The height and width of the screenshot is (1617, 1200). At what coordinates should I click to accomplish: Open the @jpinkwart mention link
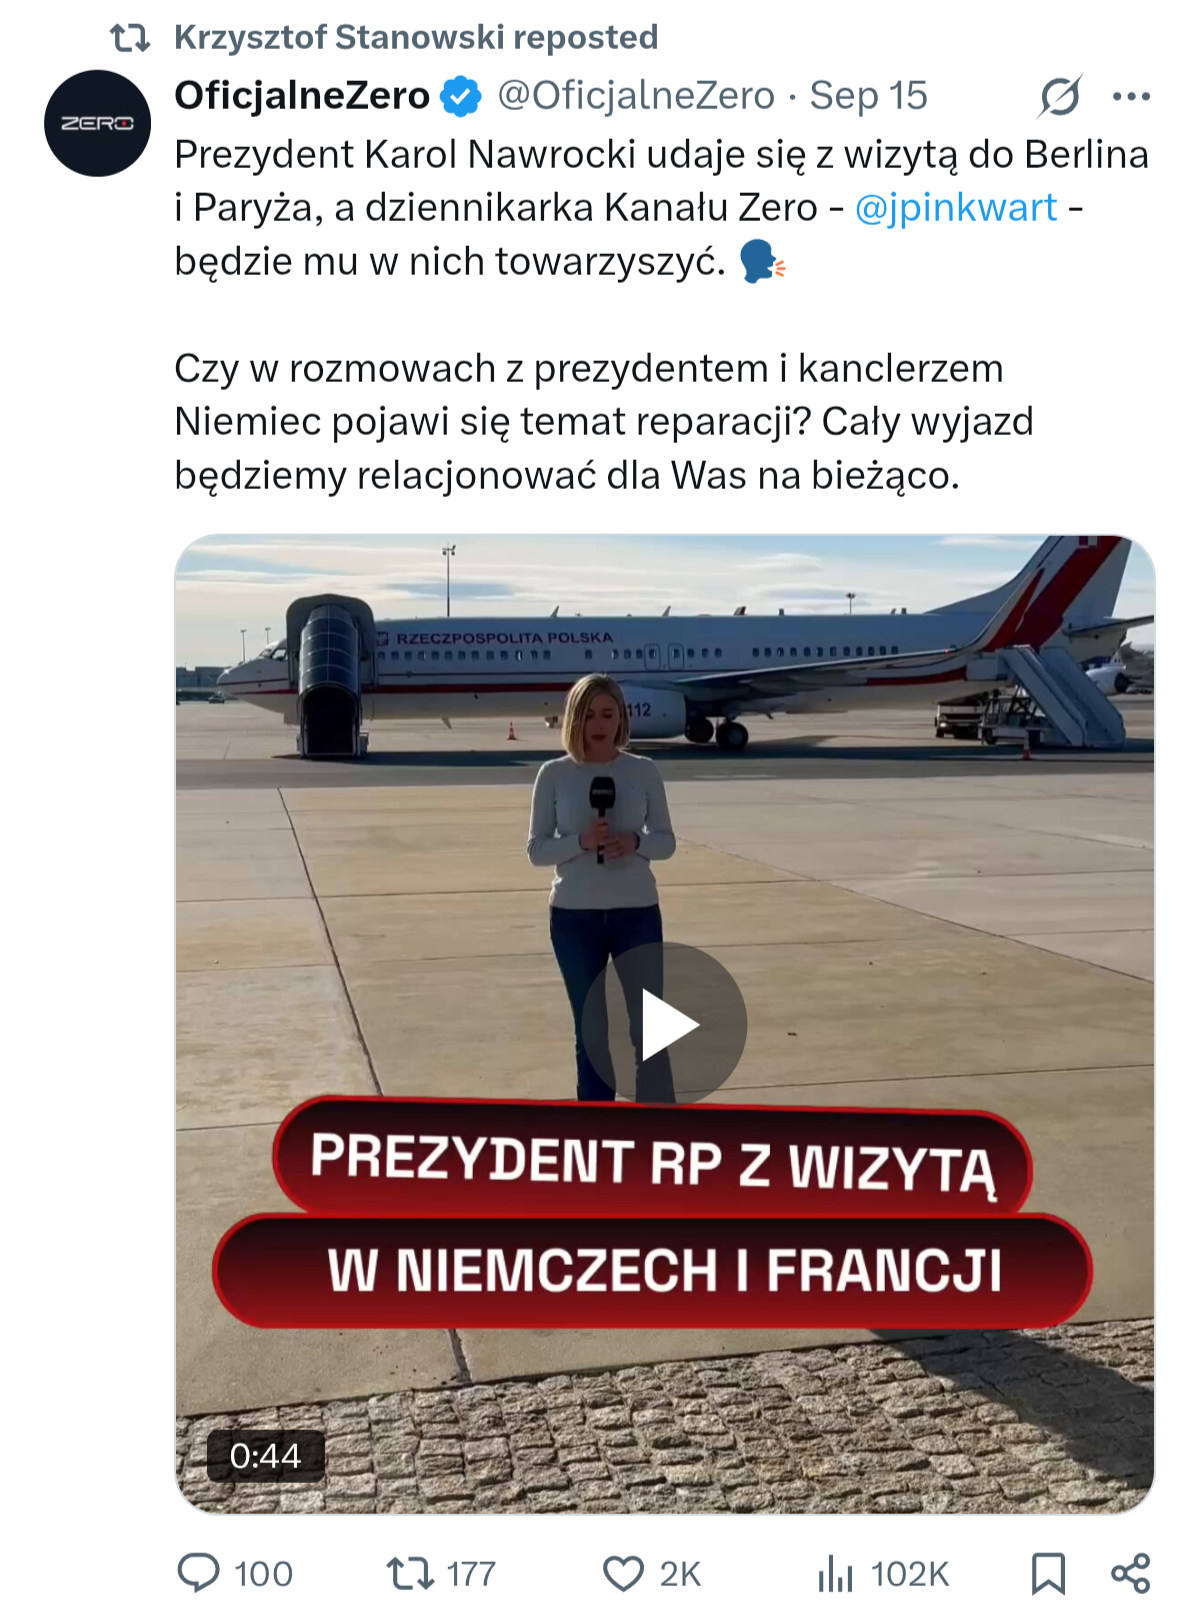click(x=955, y=208)
